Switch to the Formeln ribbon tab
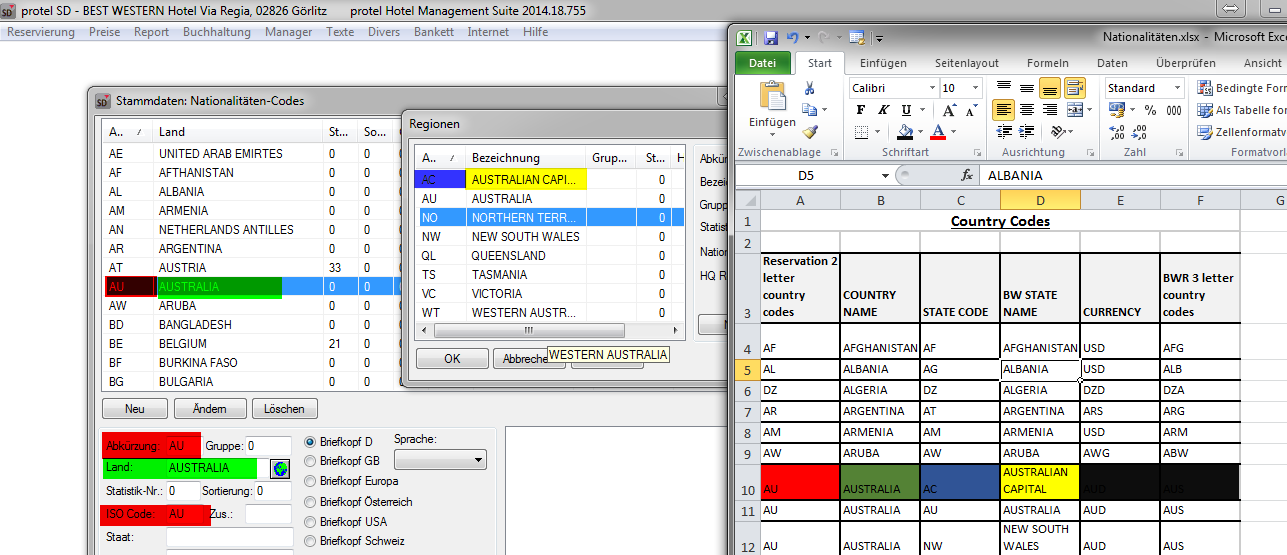 (1047, 63)
